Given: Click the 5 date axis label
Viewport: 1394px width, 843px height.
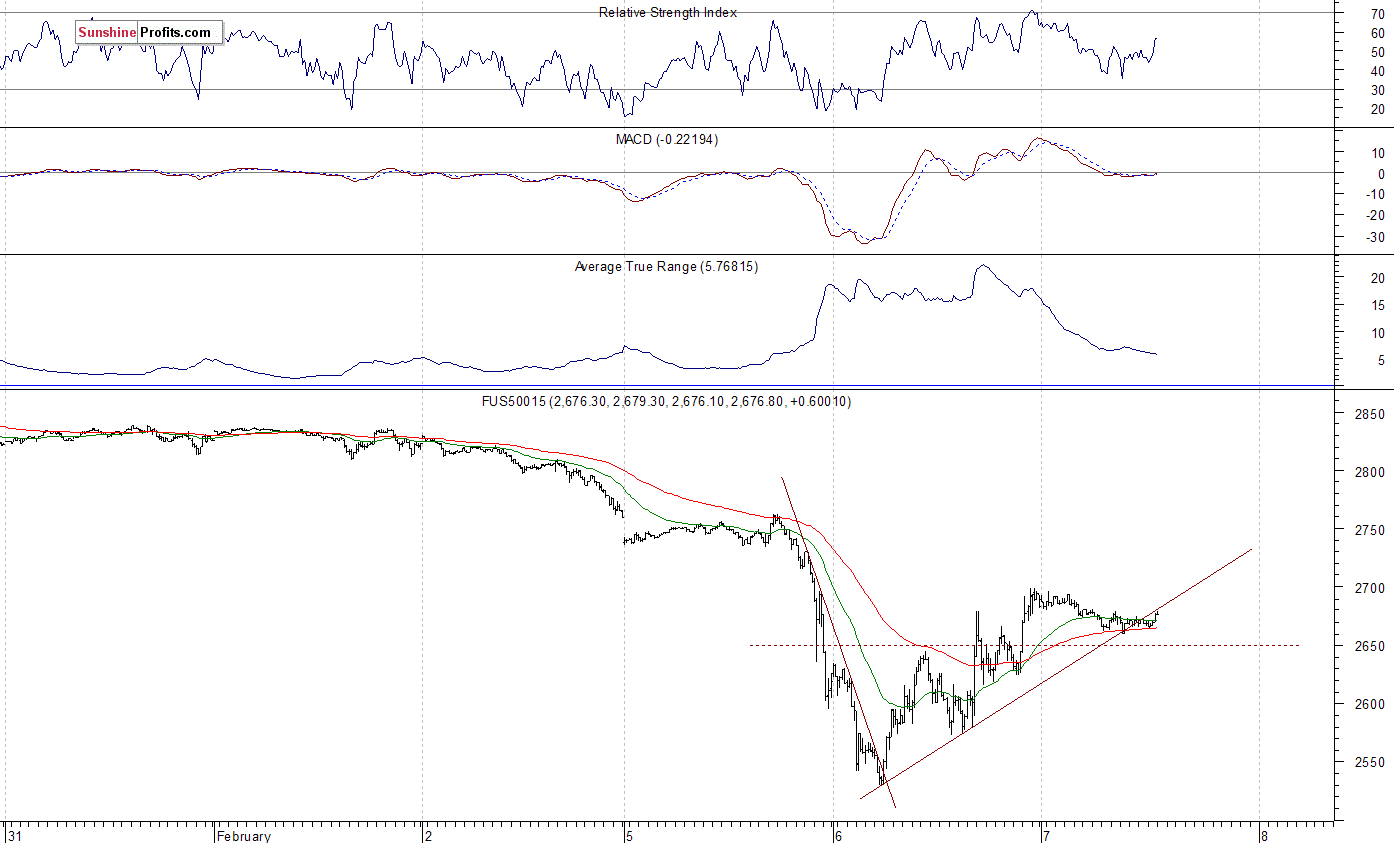Looking at the screenshot, I should pyautogui.click(x=630, y=835).
